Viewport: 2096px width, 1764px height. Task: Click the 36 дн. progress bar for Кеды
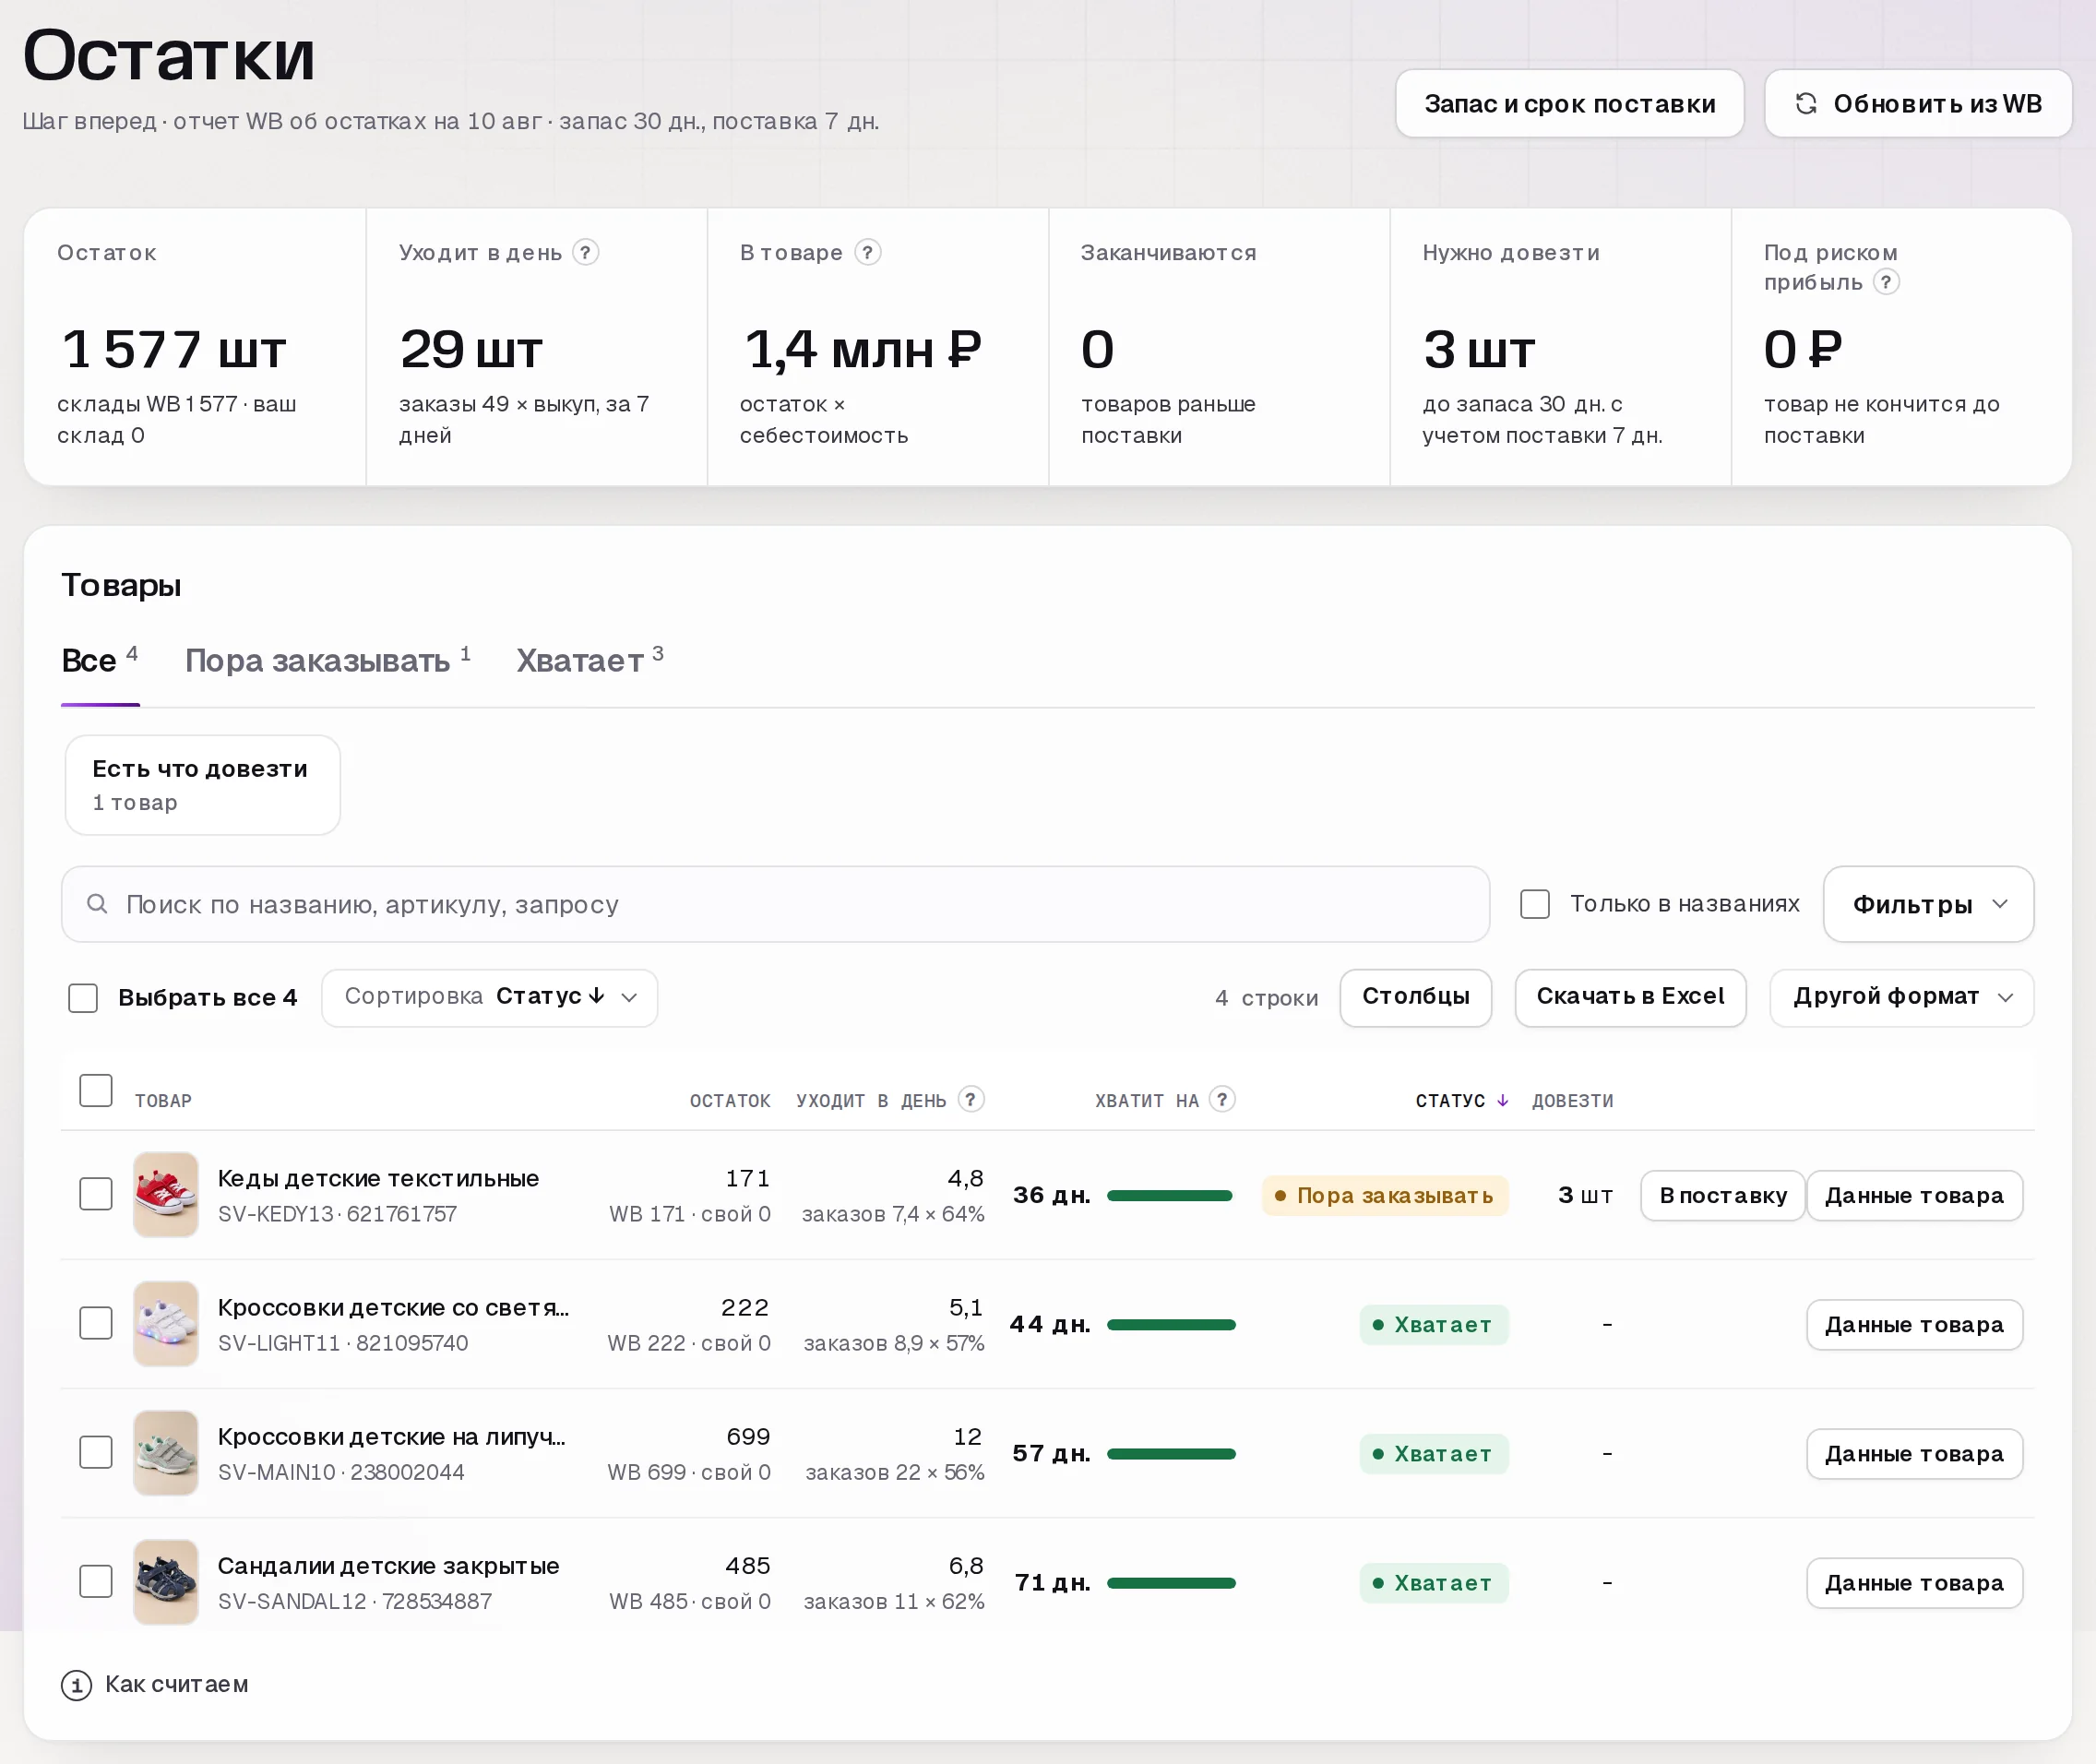pyautogui.click(x=1170, y=1195)
